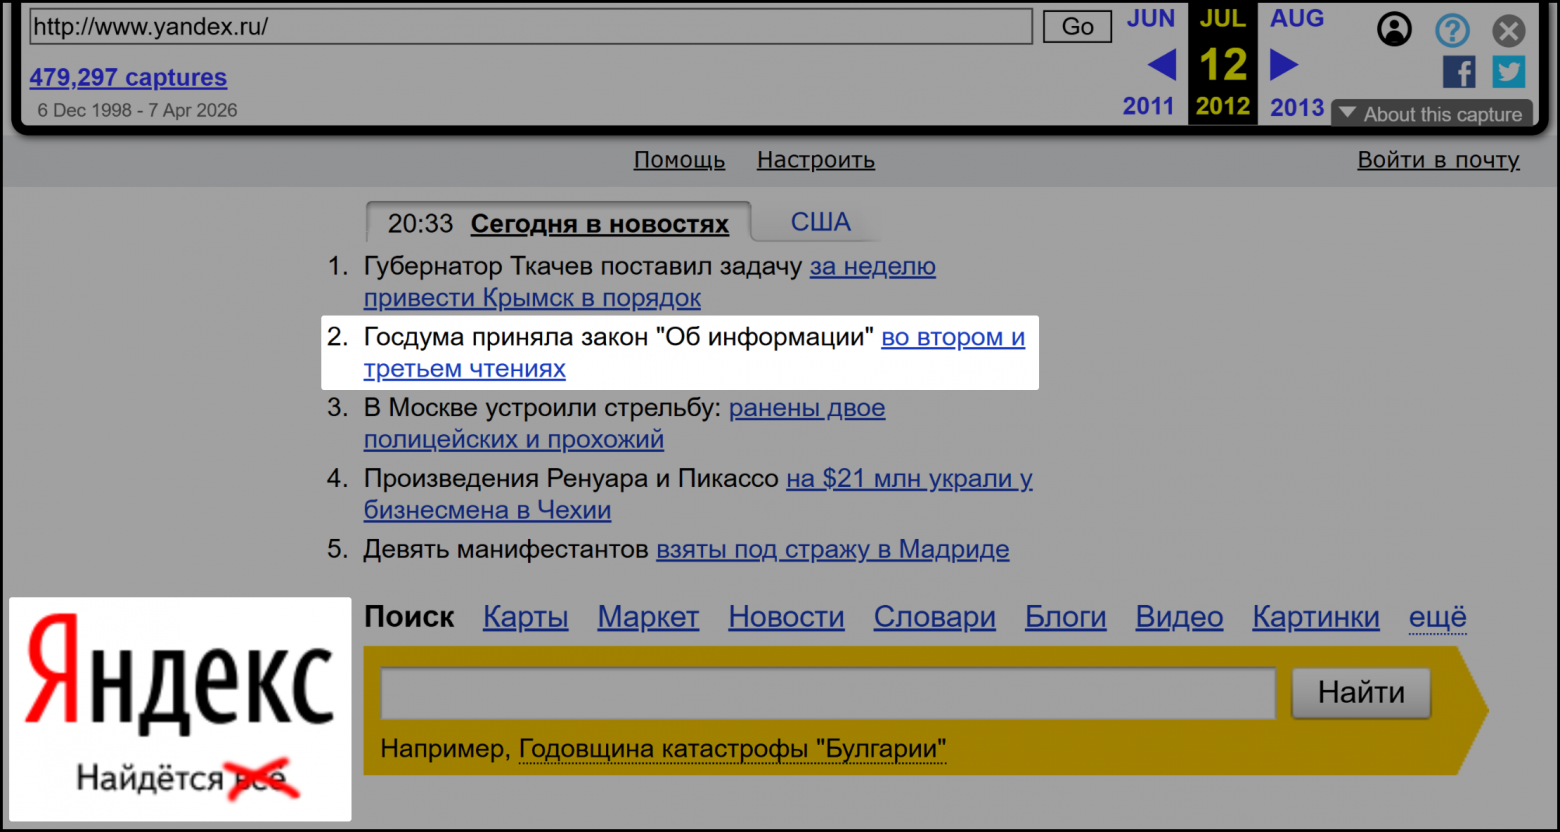Image resolution: width=1560 pixels, height=832 pixels.
Task: Expand the About this capture dropdown
Action: pyautogui.click(x=1431, y=114)
